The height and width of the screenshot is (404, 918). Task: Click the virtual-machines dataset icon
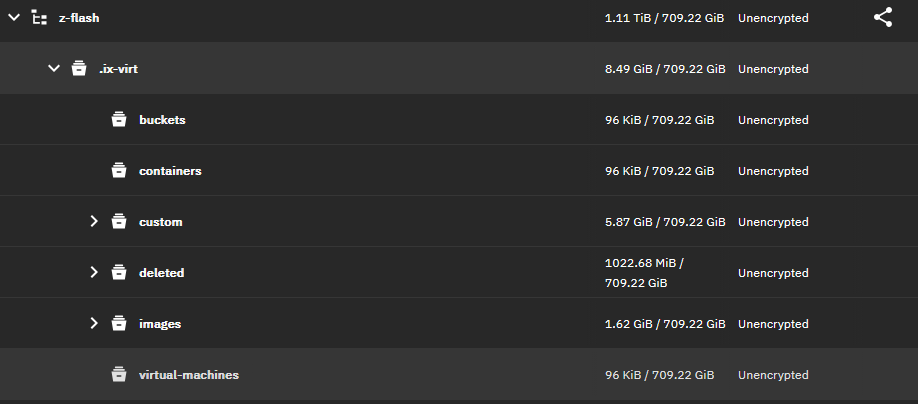tap(119, 374)
